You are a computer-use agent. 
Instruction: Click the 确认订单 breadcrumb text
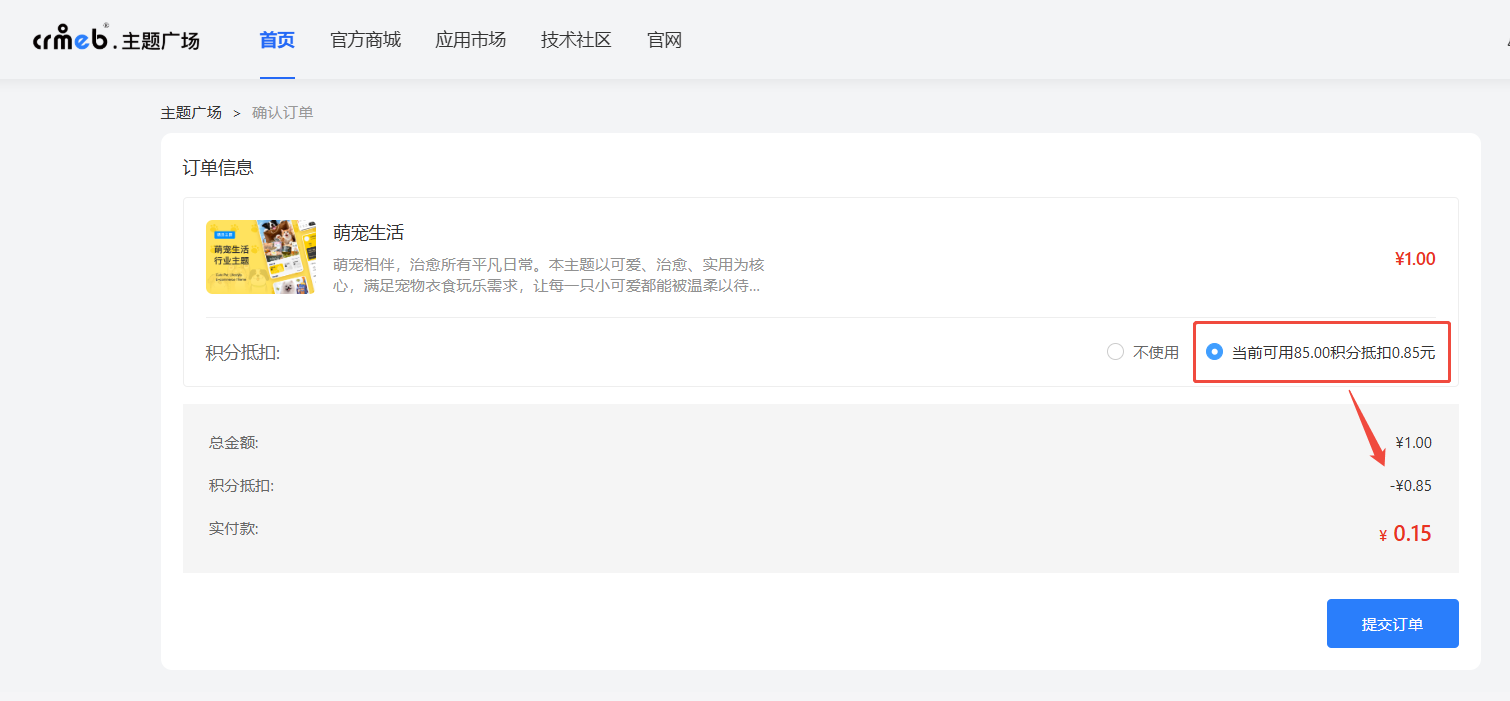click(x=282, y=113)
